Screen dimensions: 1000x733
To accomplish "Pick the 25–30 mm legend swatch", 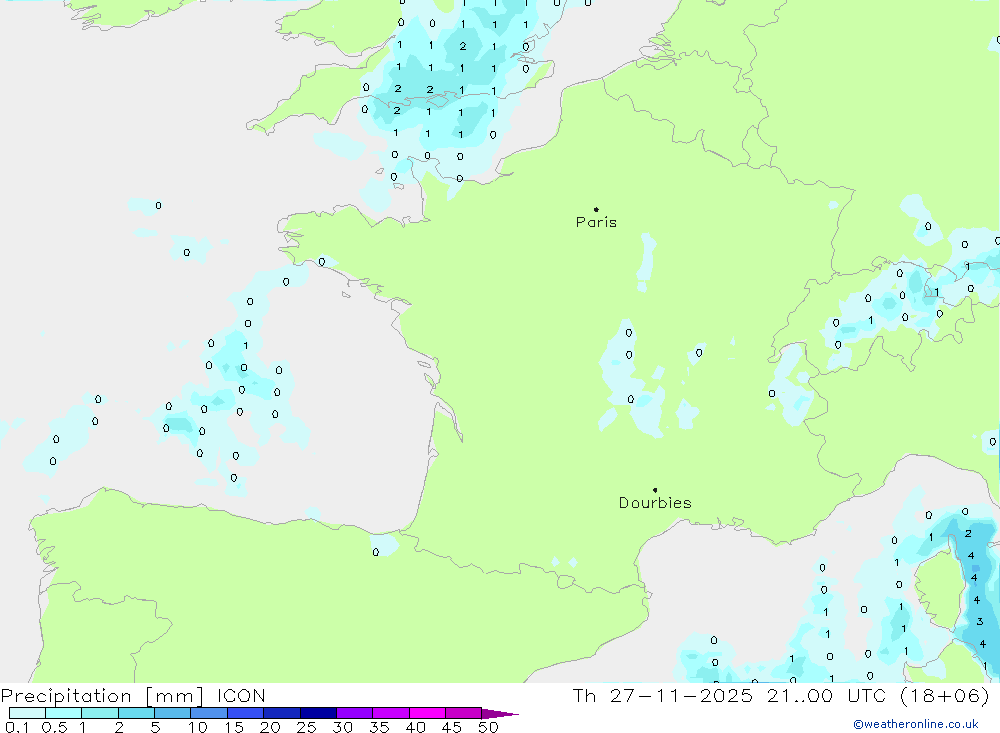I will point(318,713).
